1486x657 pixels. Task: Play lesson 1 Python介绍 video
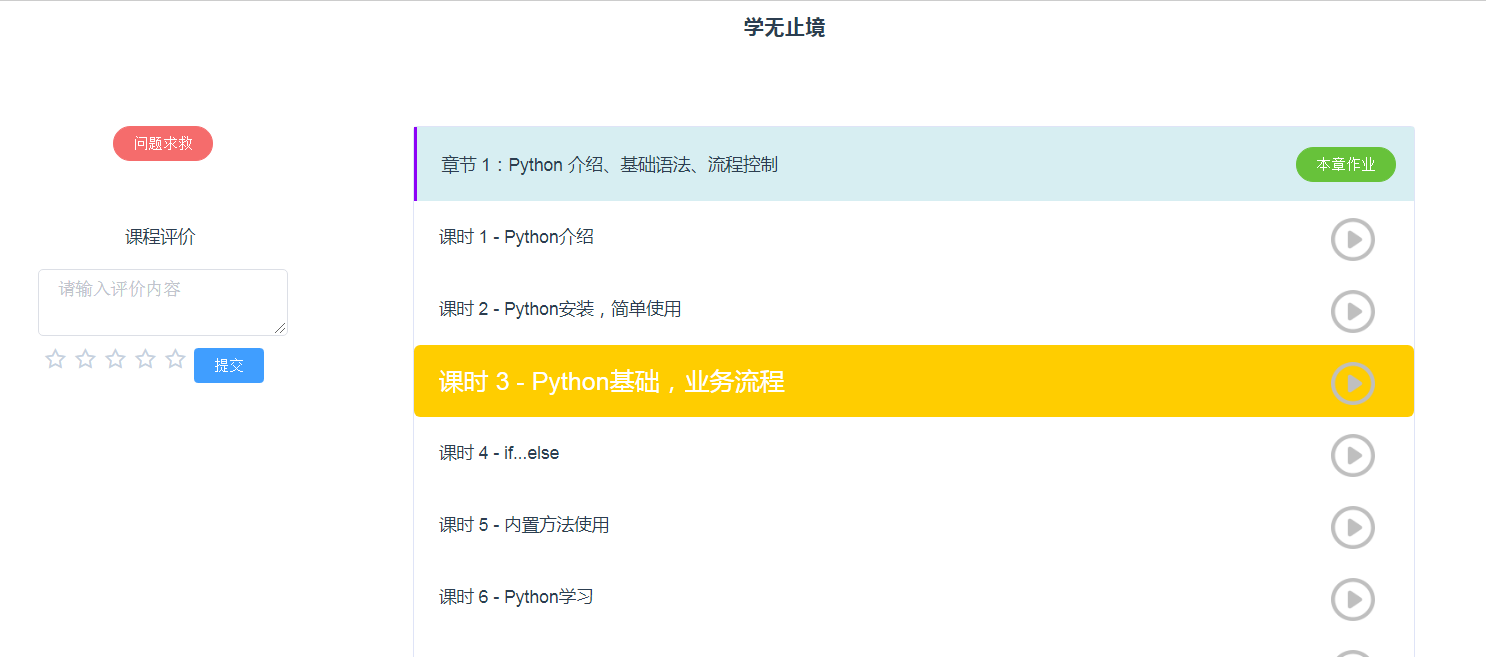tap(1352, 239)
